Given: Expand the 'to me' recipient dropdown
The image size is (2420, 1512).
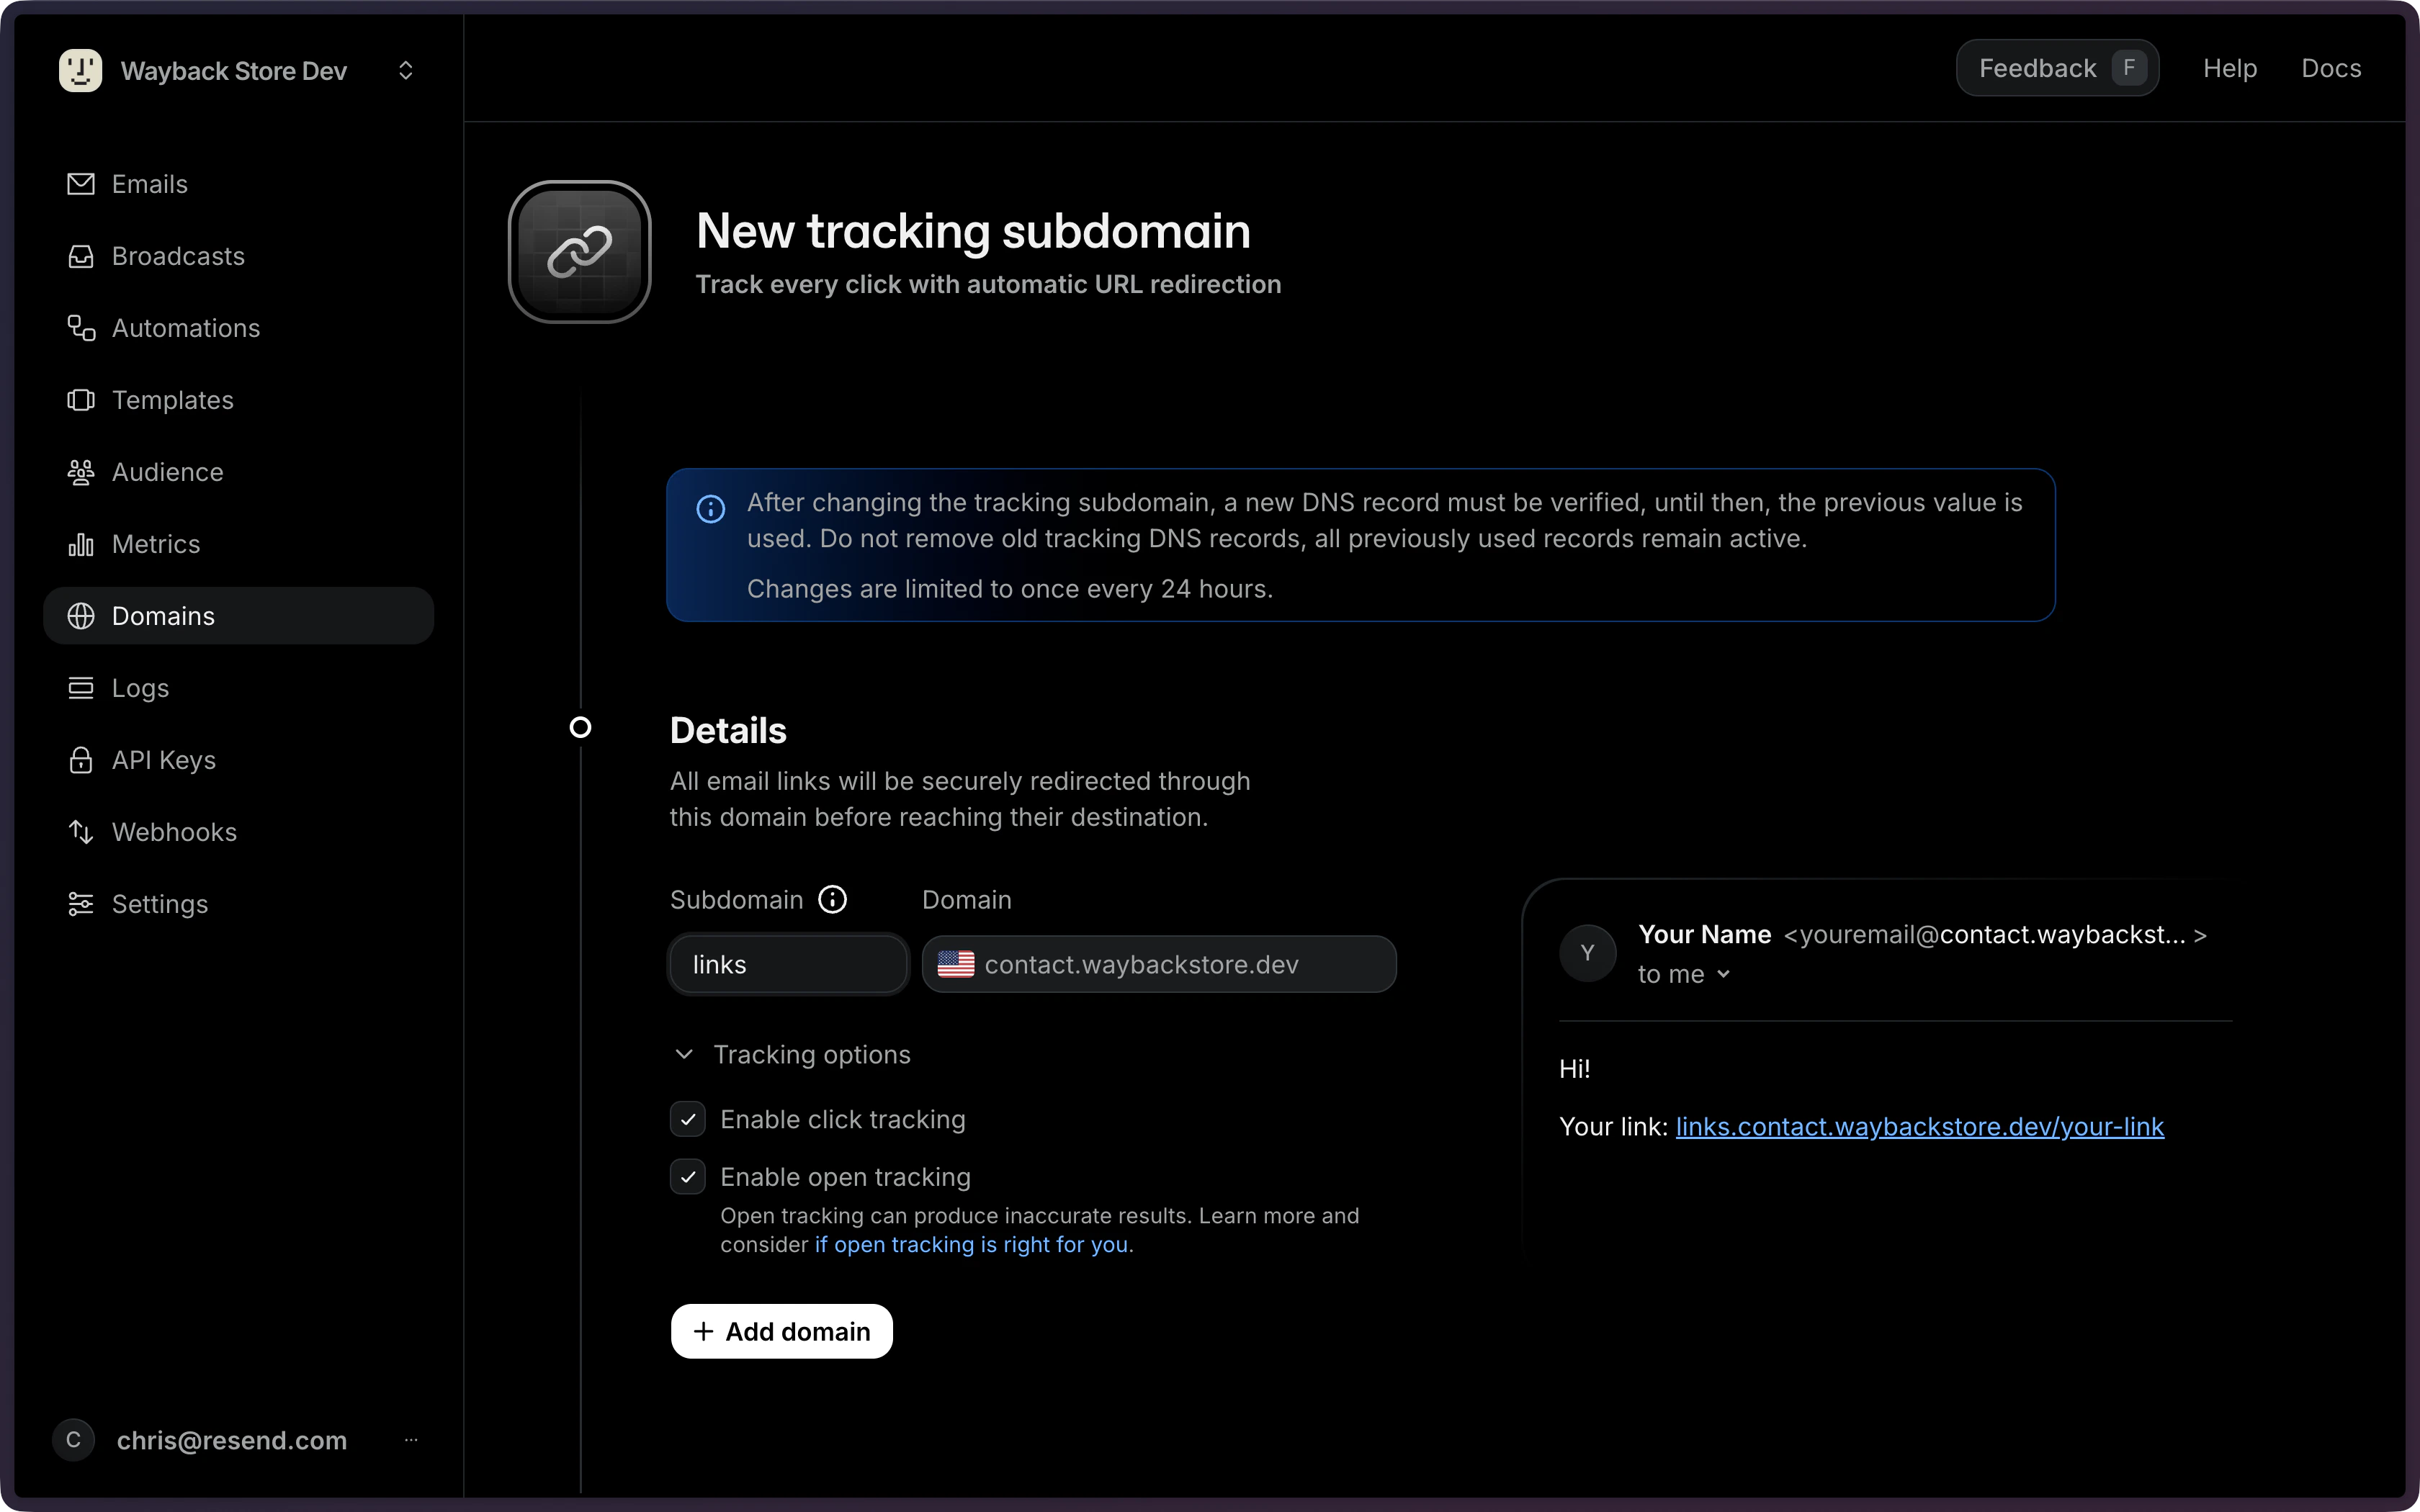Looking at the screenshot, I should coord(1684,974).
